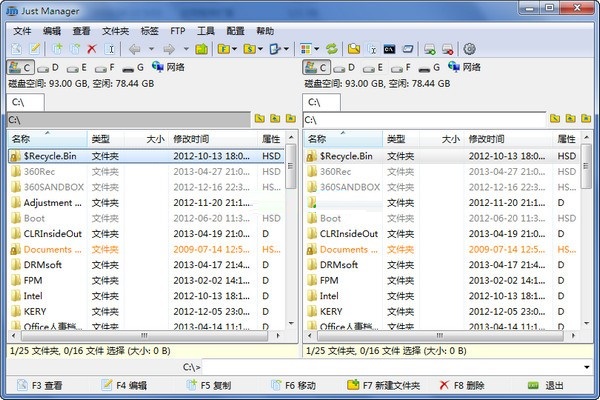600x400 pixels.
Task: Go back with the left arrow icon
Action: pyautogui.click(x=135, y=49)
